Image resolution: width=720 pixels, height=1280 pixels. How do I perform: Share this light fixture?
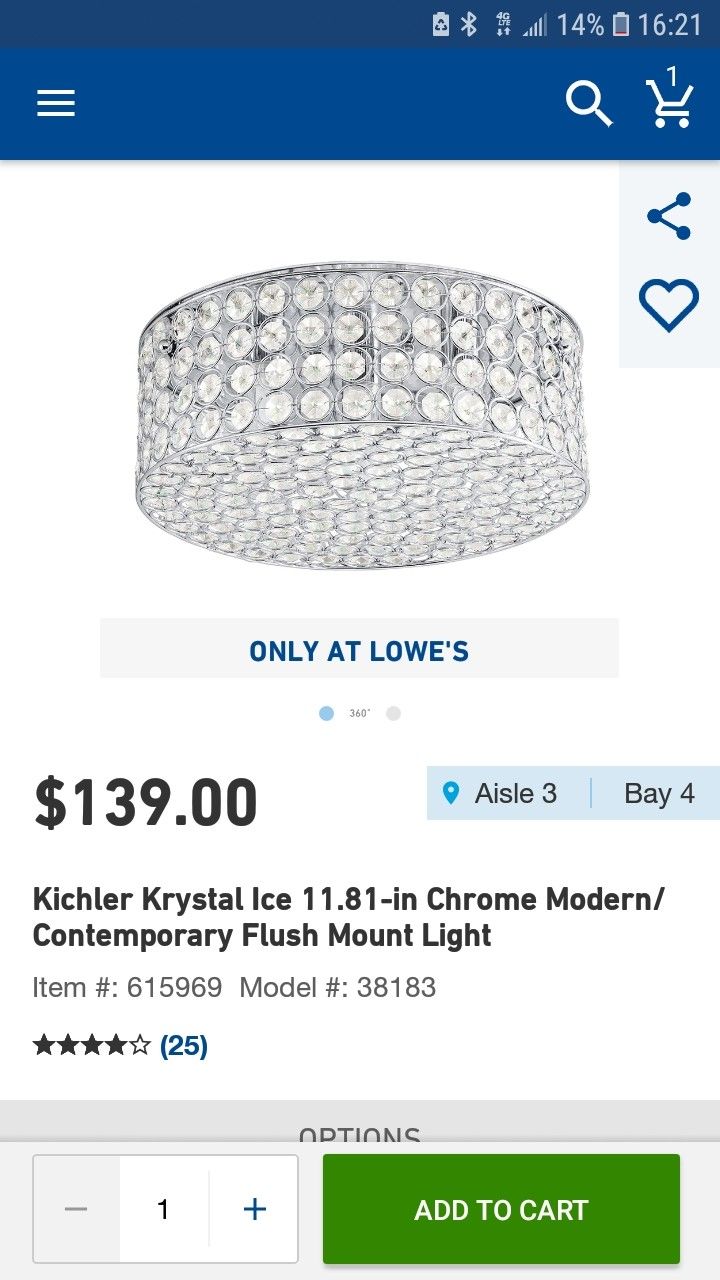pyautogui.click(x=667, y=216)
